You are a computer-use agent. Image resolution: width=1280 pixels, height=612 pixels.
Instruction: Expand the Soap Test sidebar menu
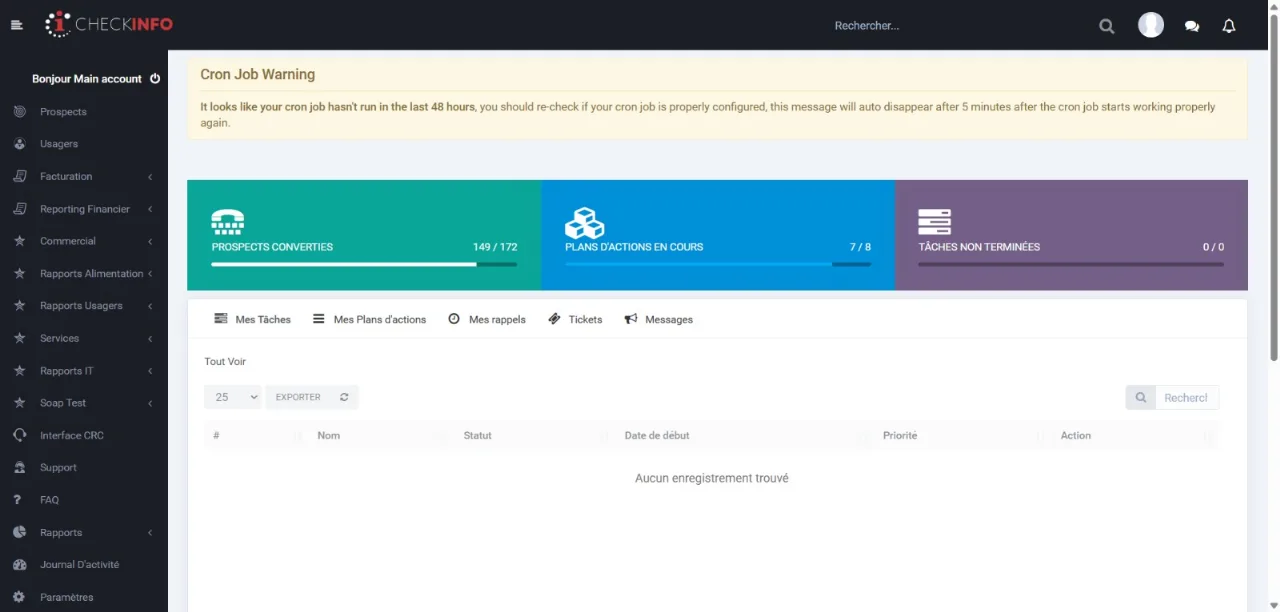pyautogui.click(x=84, y=403)
